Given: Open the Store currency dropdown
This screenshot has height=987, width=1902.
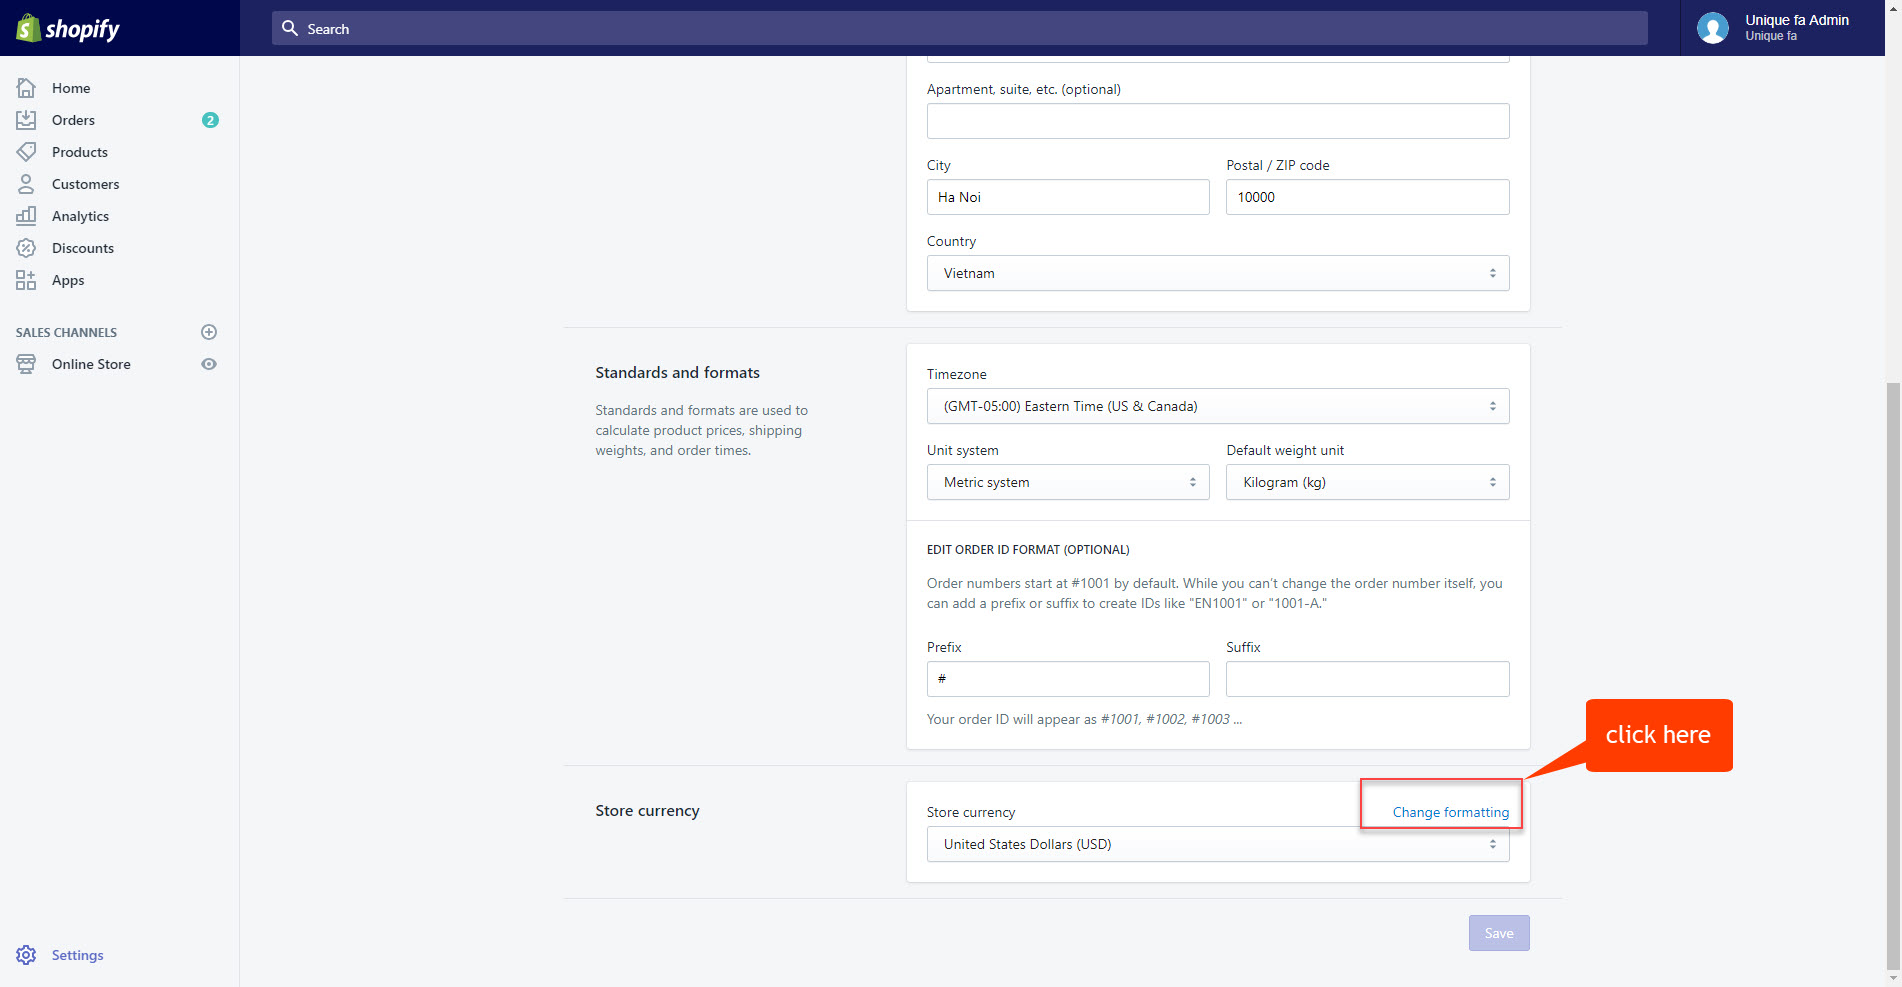Looking at the screenshot, I should pos(1218,844).
